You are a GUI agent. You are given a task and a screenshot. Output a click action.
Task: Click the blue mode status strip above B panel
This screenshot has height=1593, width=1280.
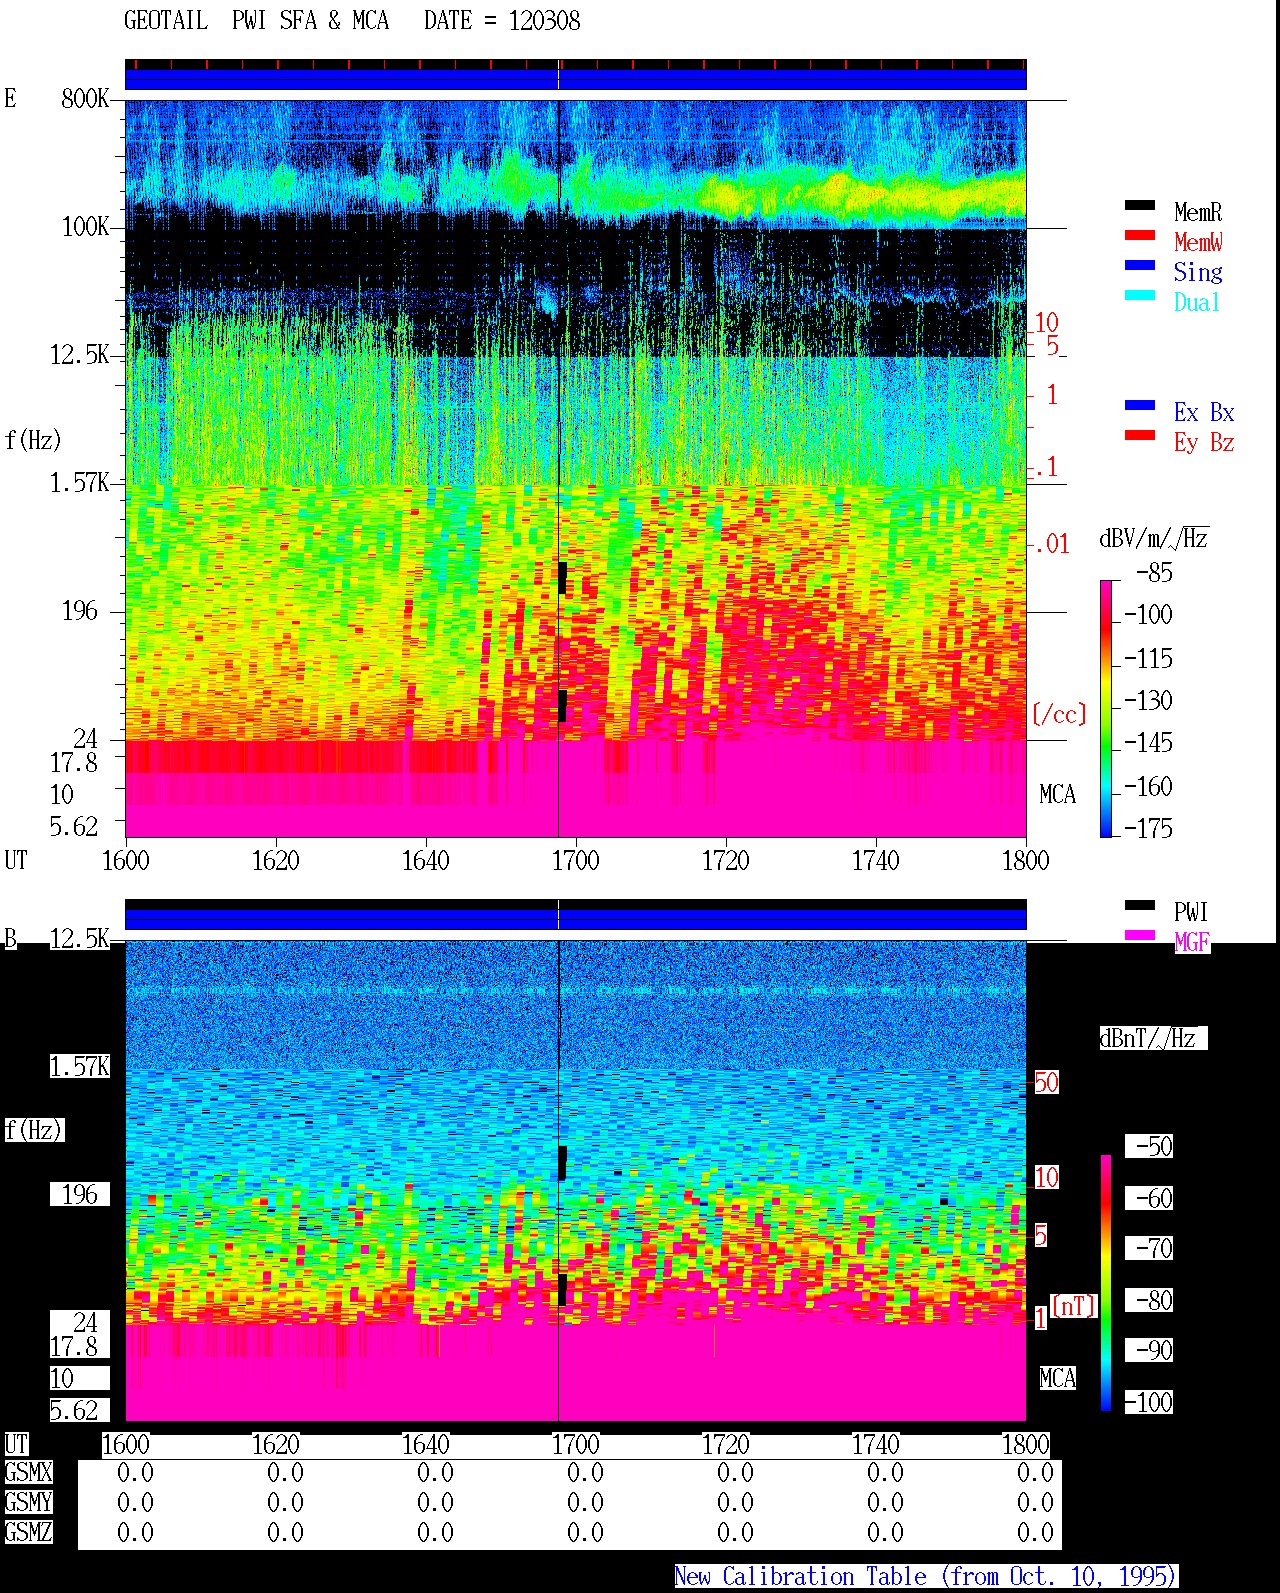tap(576, 918)
